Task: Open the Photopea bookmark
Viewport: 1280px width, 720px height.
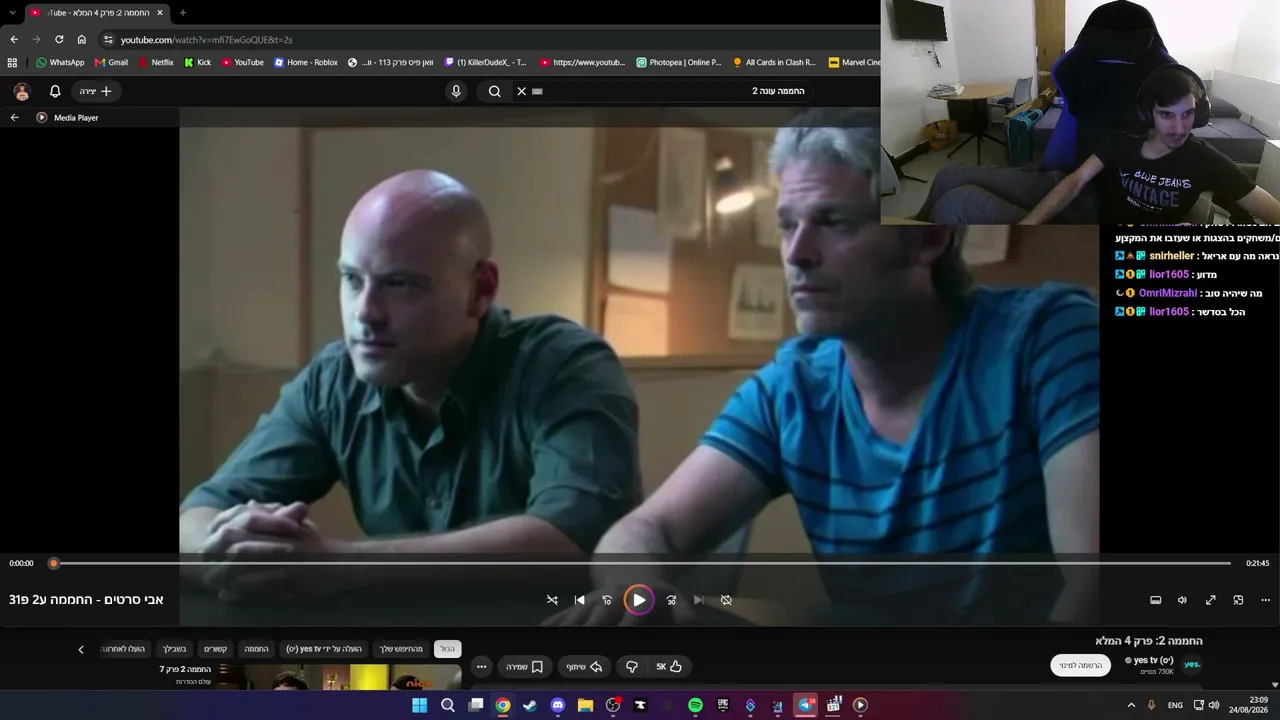Action: pos(678,62)
